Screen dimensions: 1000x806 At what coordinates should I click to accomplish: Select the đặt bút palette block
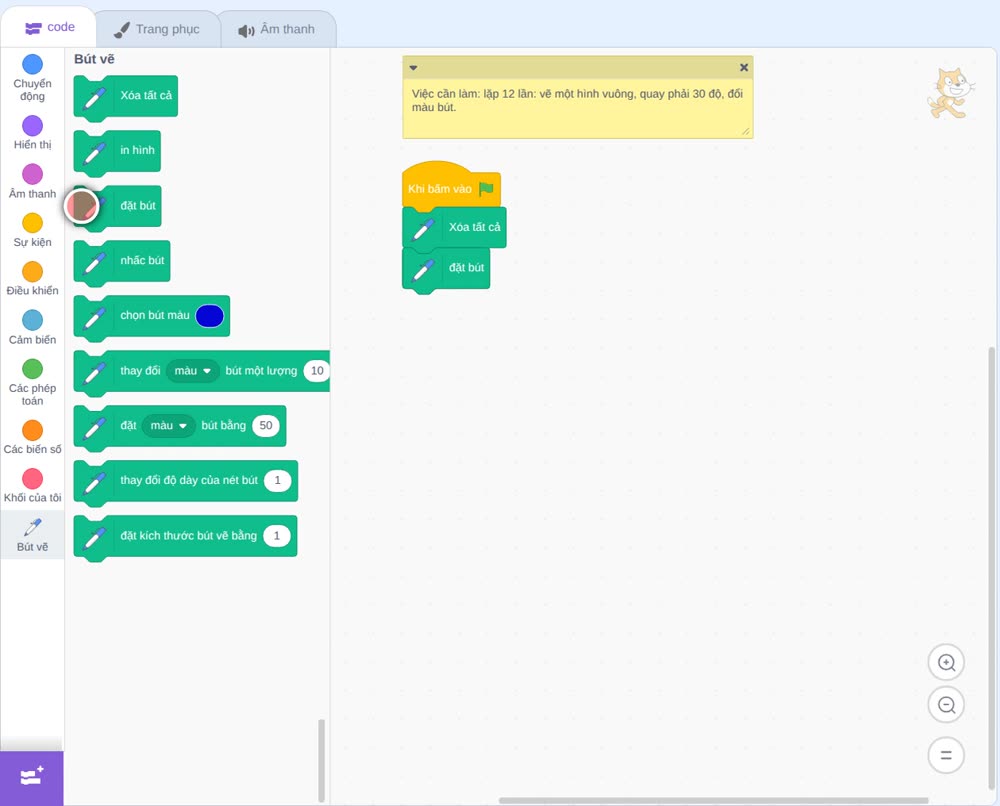click(117, 206)
